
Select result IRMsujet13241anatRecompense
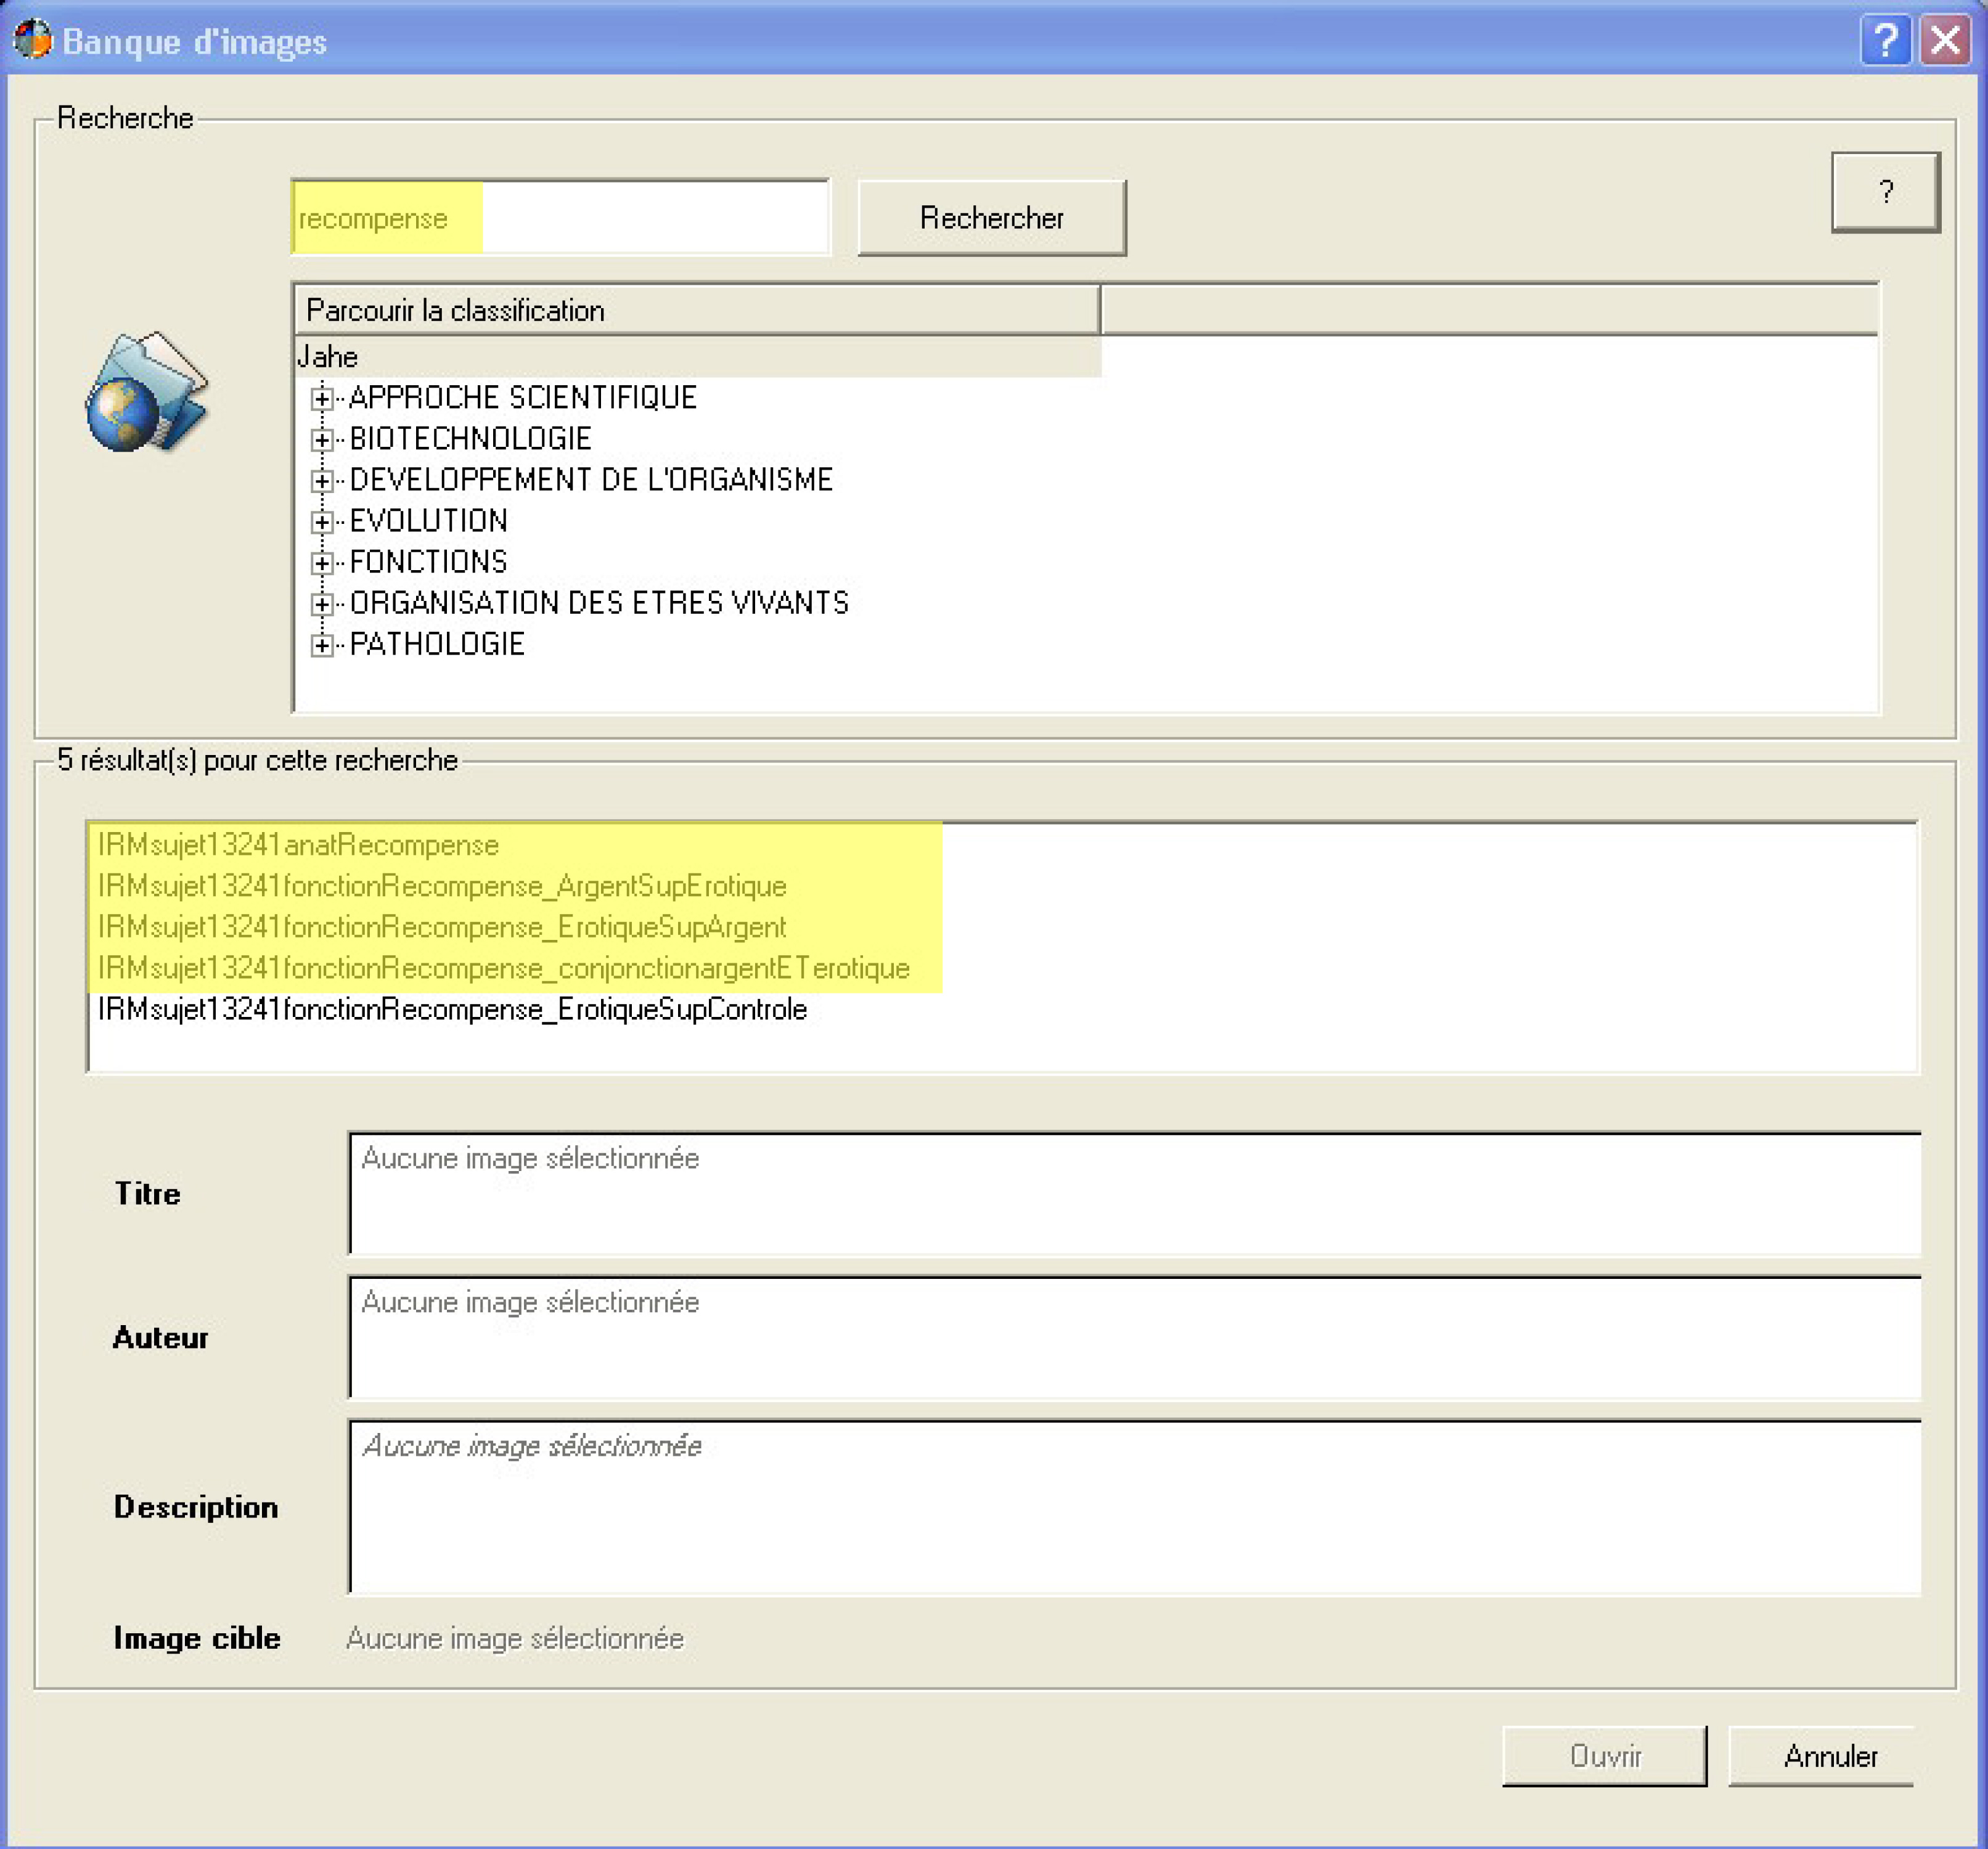pyautogui.click(x=298, y=845)
